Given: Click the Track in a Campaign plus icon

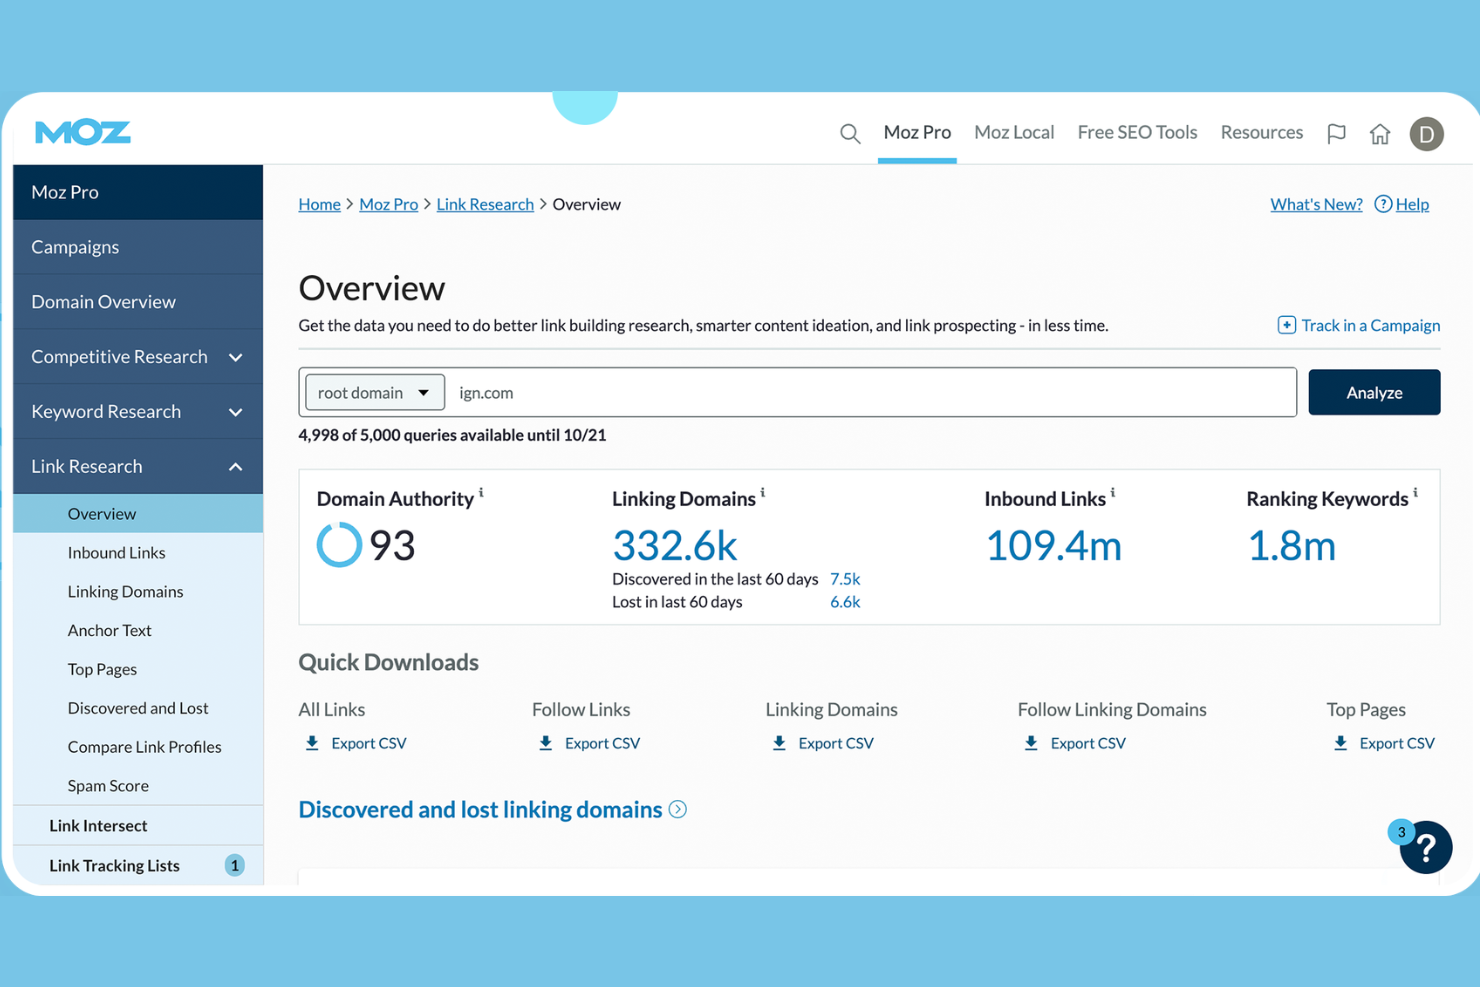Looking at the screenshot, I should click(x=1286, y=325).
